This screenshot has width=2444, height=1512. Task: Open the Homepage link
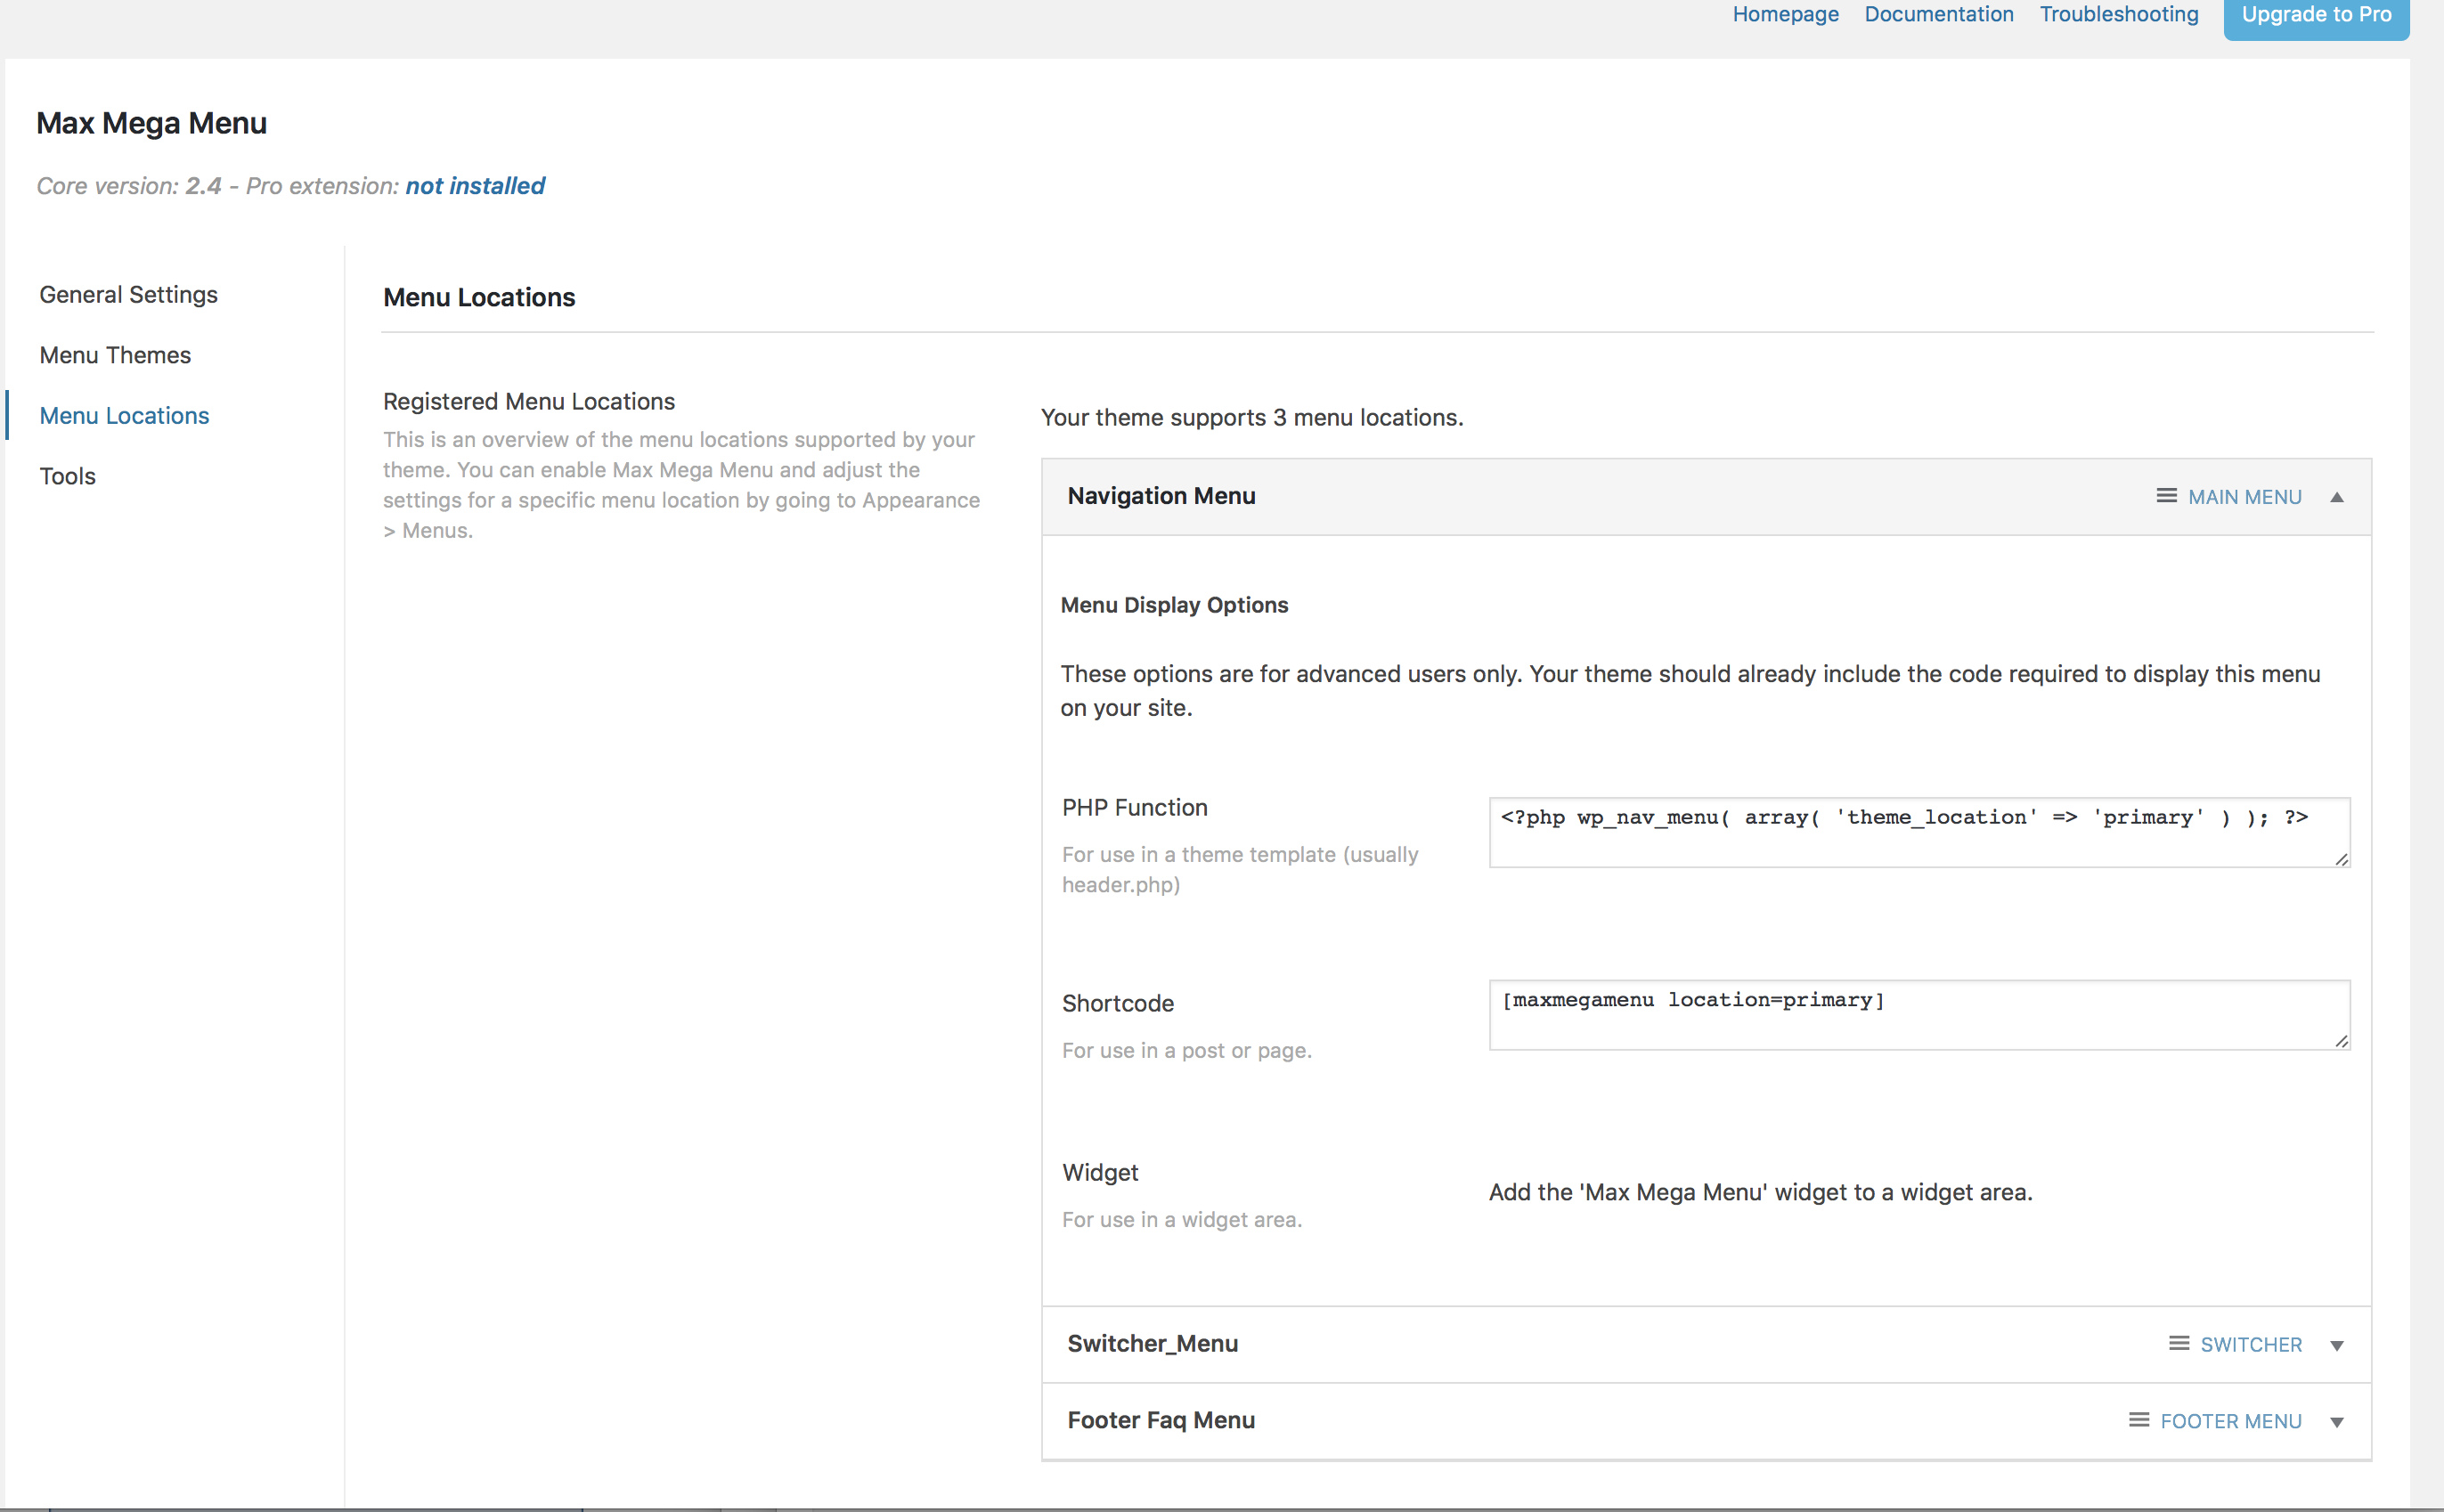1785,14
